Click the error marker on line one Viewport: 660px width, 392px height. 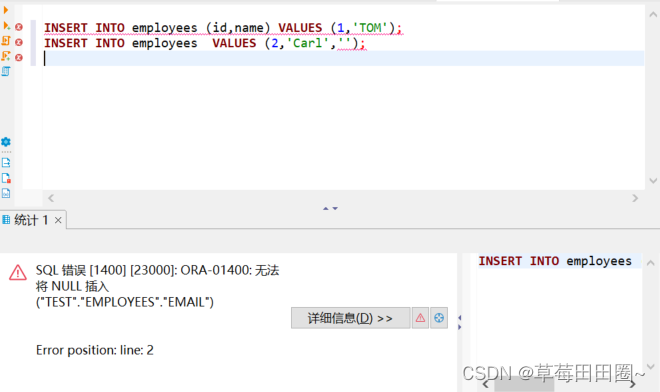pos(19,27)
